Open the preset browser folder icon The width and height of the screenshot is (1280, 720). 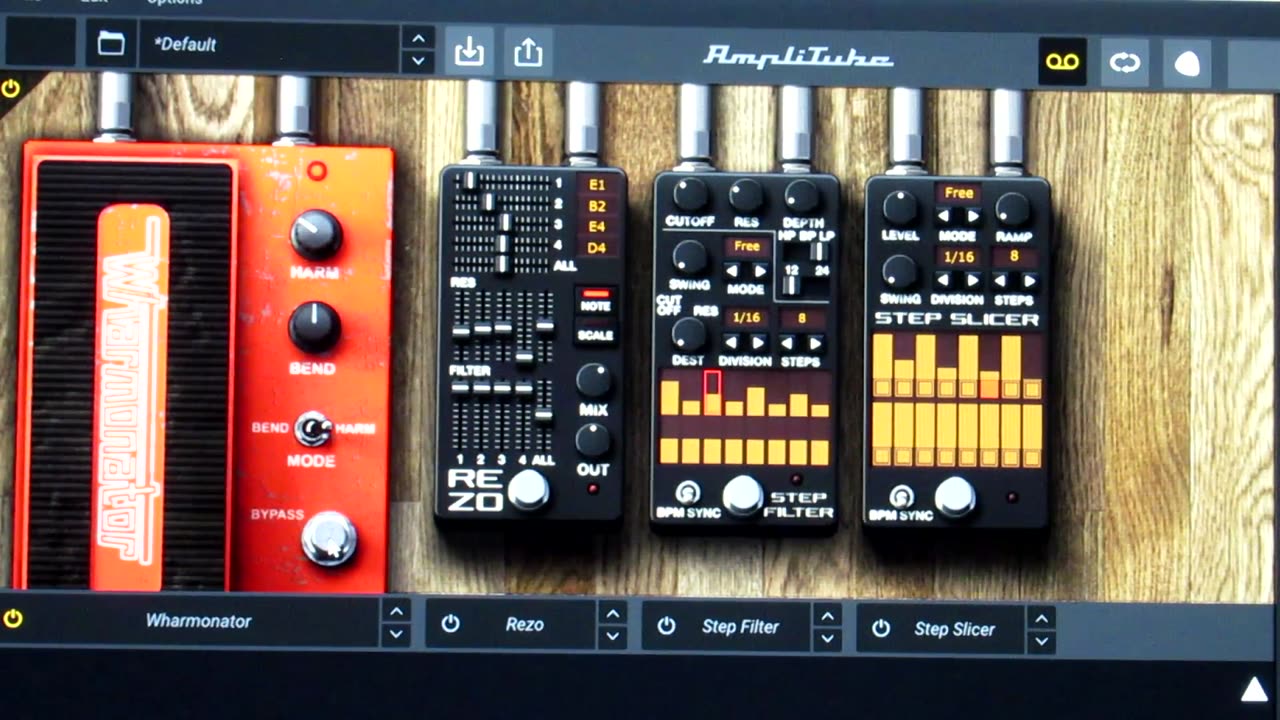point(111,43)
